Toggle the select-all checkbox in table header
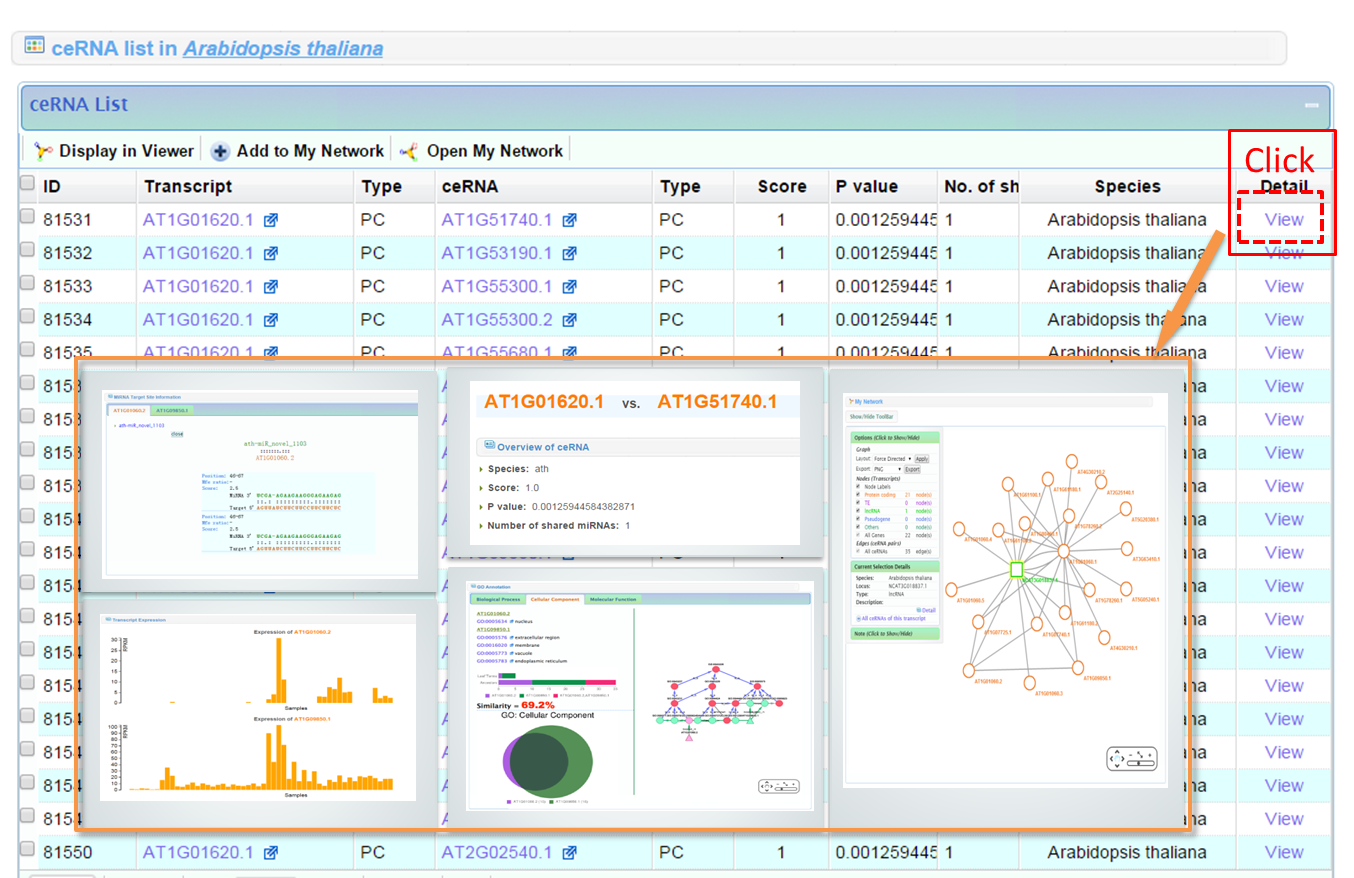This screenshot has height=878, width=1354. click(x=28, y=184)
